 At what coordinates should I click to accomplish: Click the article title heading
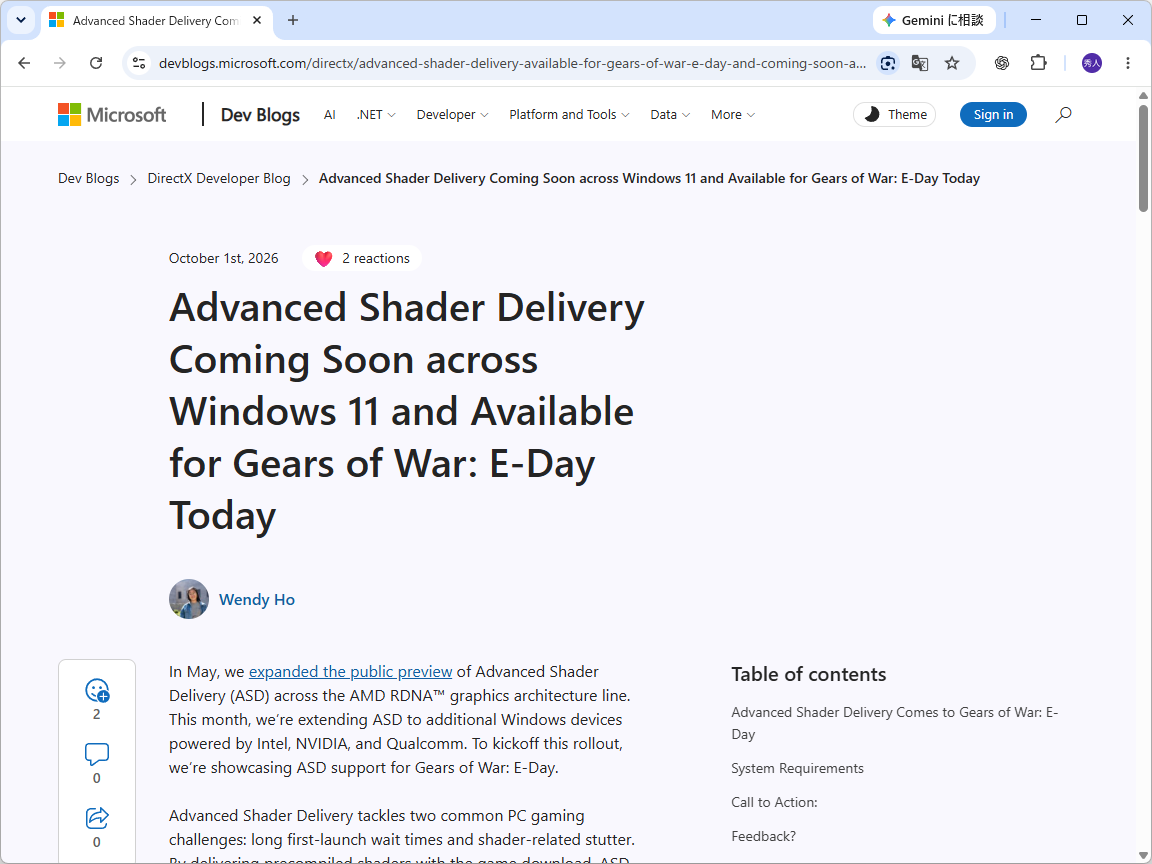406,411
